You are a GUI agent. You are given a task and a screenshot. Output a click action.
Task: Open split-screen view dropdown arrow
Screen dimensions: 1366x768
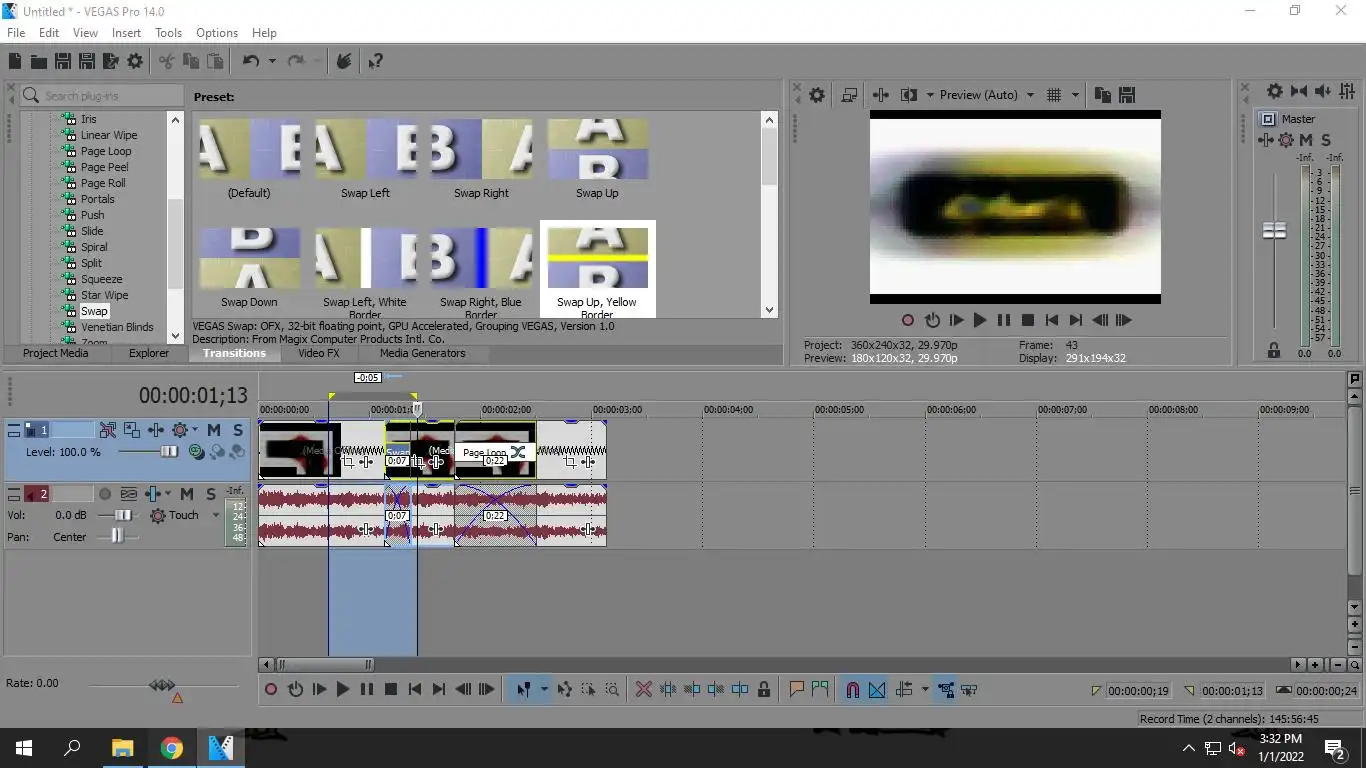pos(930,95)
